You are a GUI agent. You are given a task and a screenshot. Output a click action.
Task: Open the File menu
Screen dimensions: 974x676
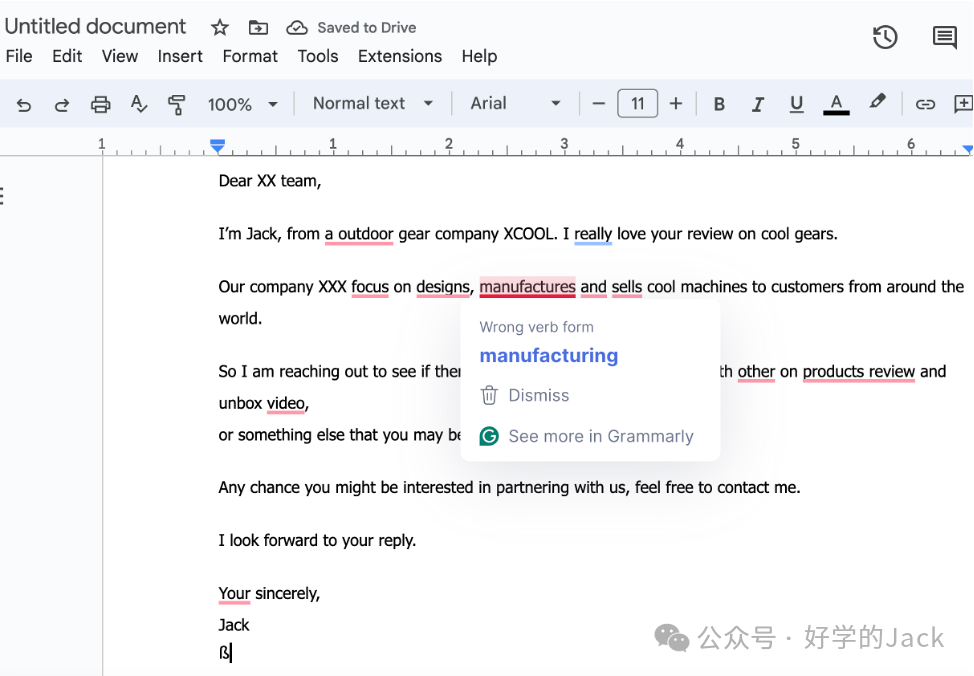(19, 57)
